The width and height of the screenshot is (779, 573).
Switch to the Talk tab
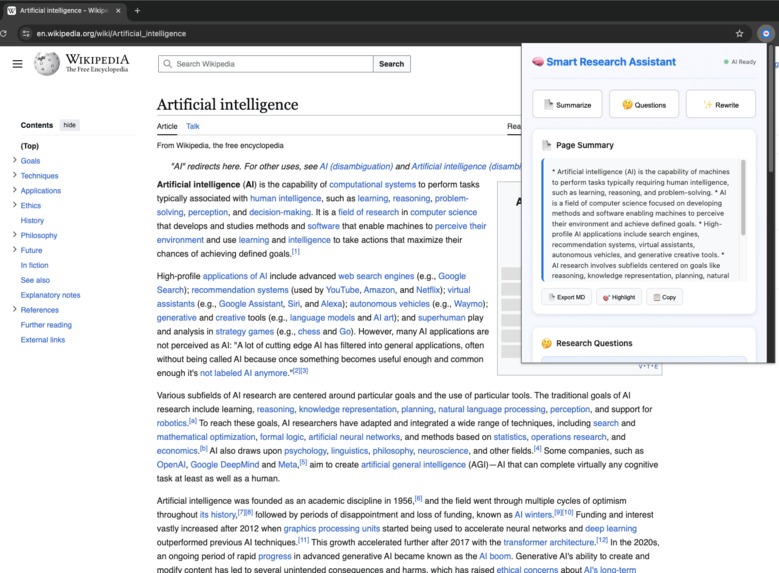(193, 126)
